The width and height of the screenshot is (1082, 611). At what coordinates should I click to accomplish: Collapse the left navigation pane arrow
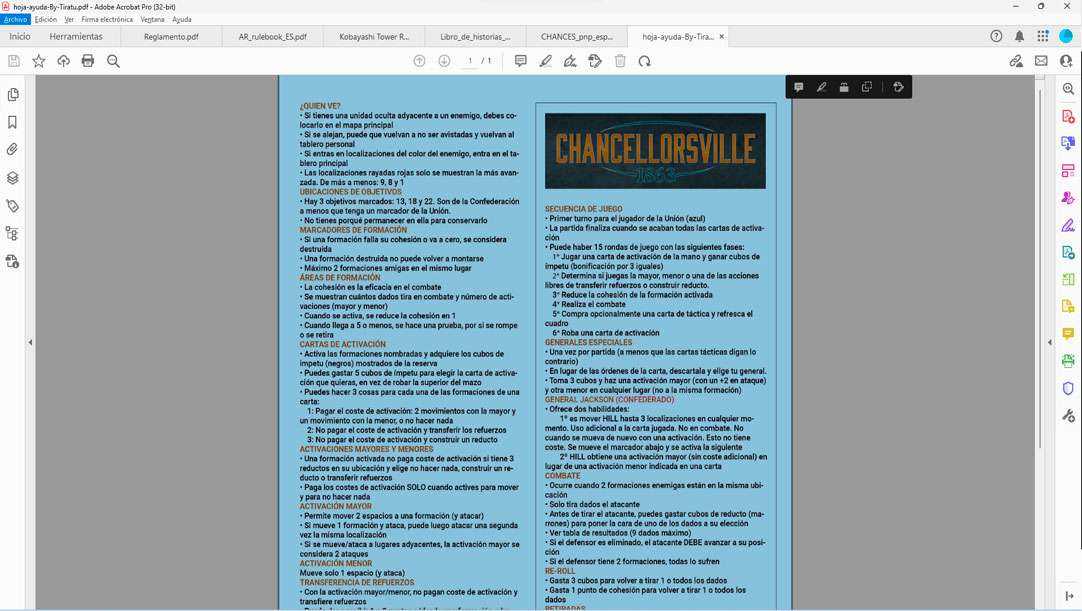[30, 343]
